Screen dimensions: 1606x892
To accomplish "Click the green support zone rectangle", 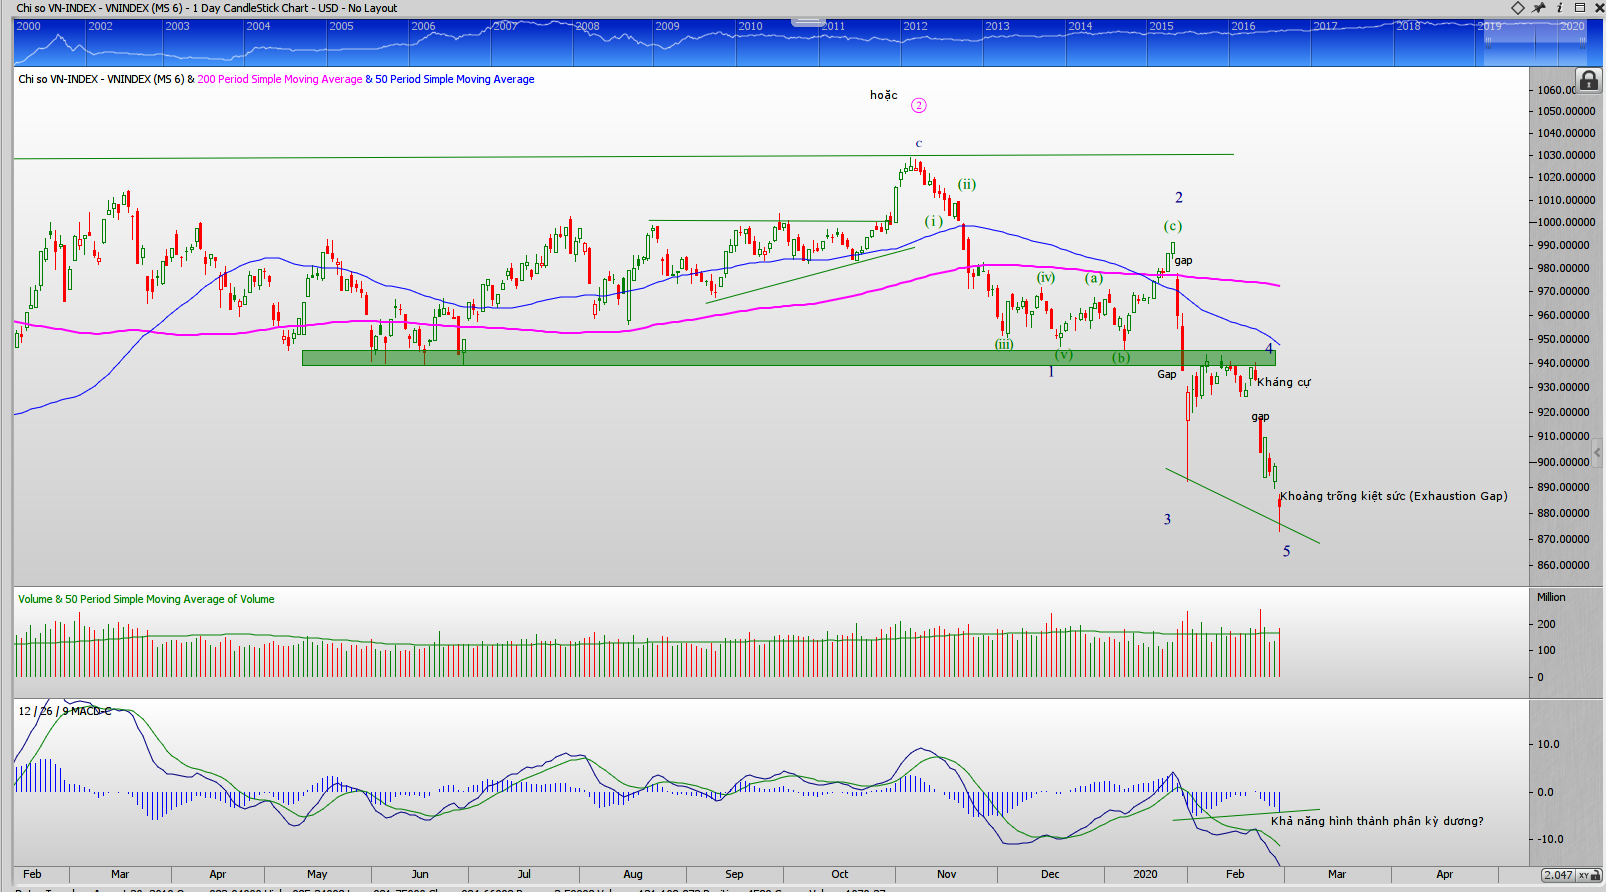I will [700, 358].
